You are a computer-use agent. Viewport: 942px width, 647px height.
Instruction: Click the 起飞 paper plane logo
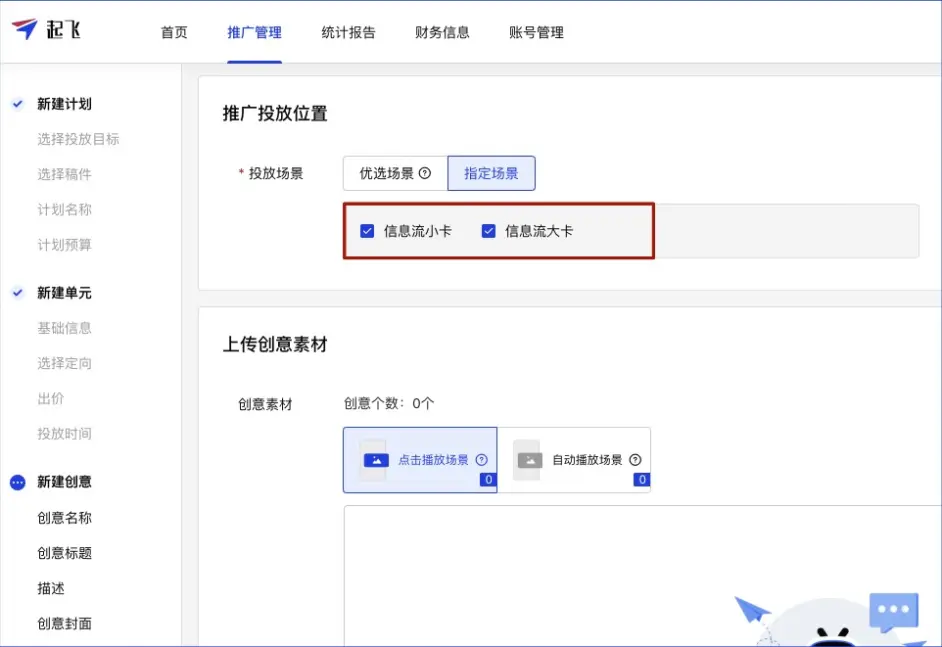click(26, 30)
